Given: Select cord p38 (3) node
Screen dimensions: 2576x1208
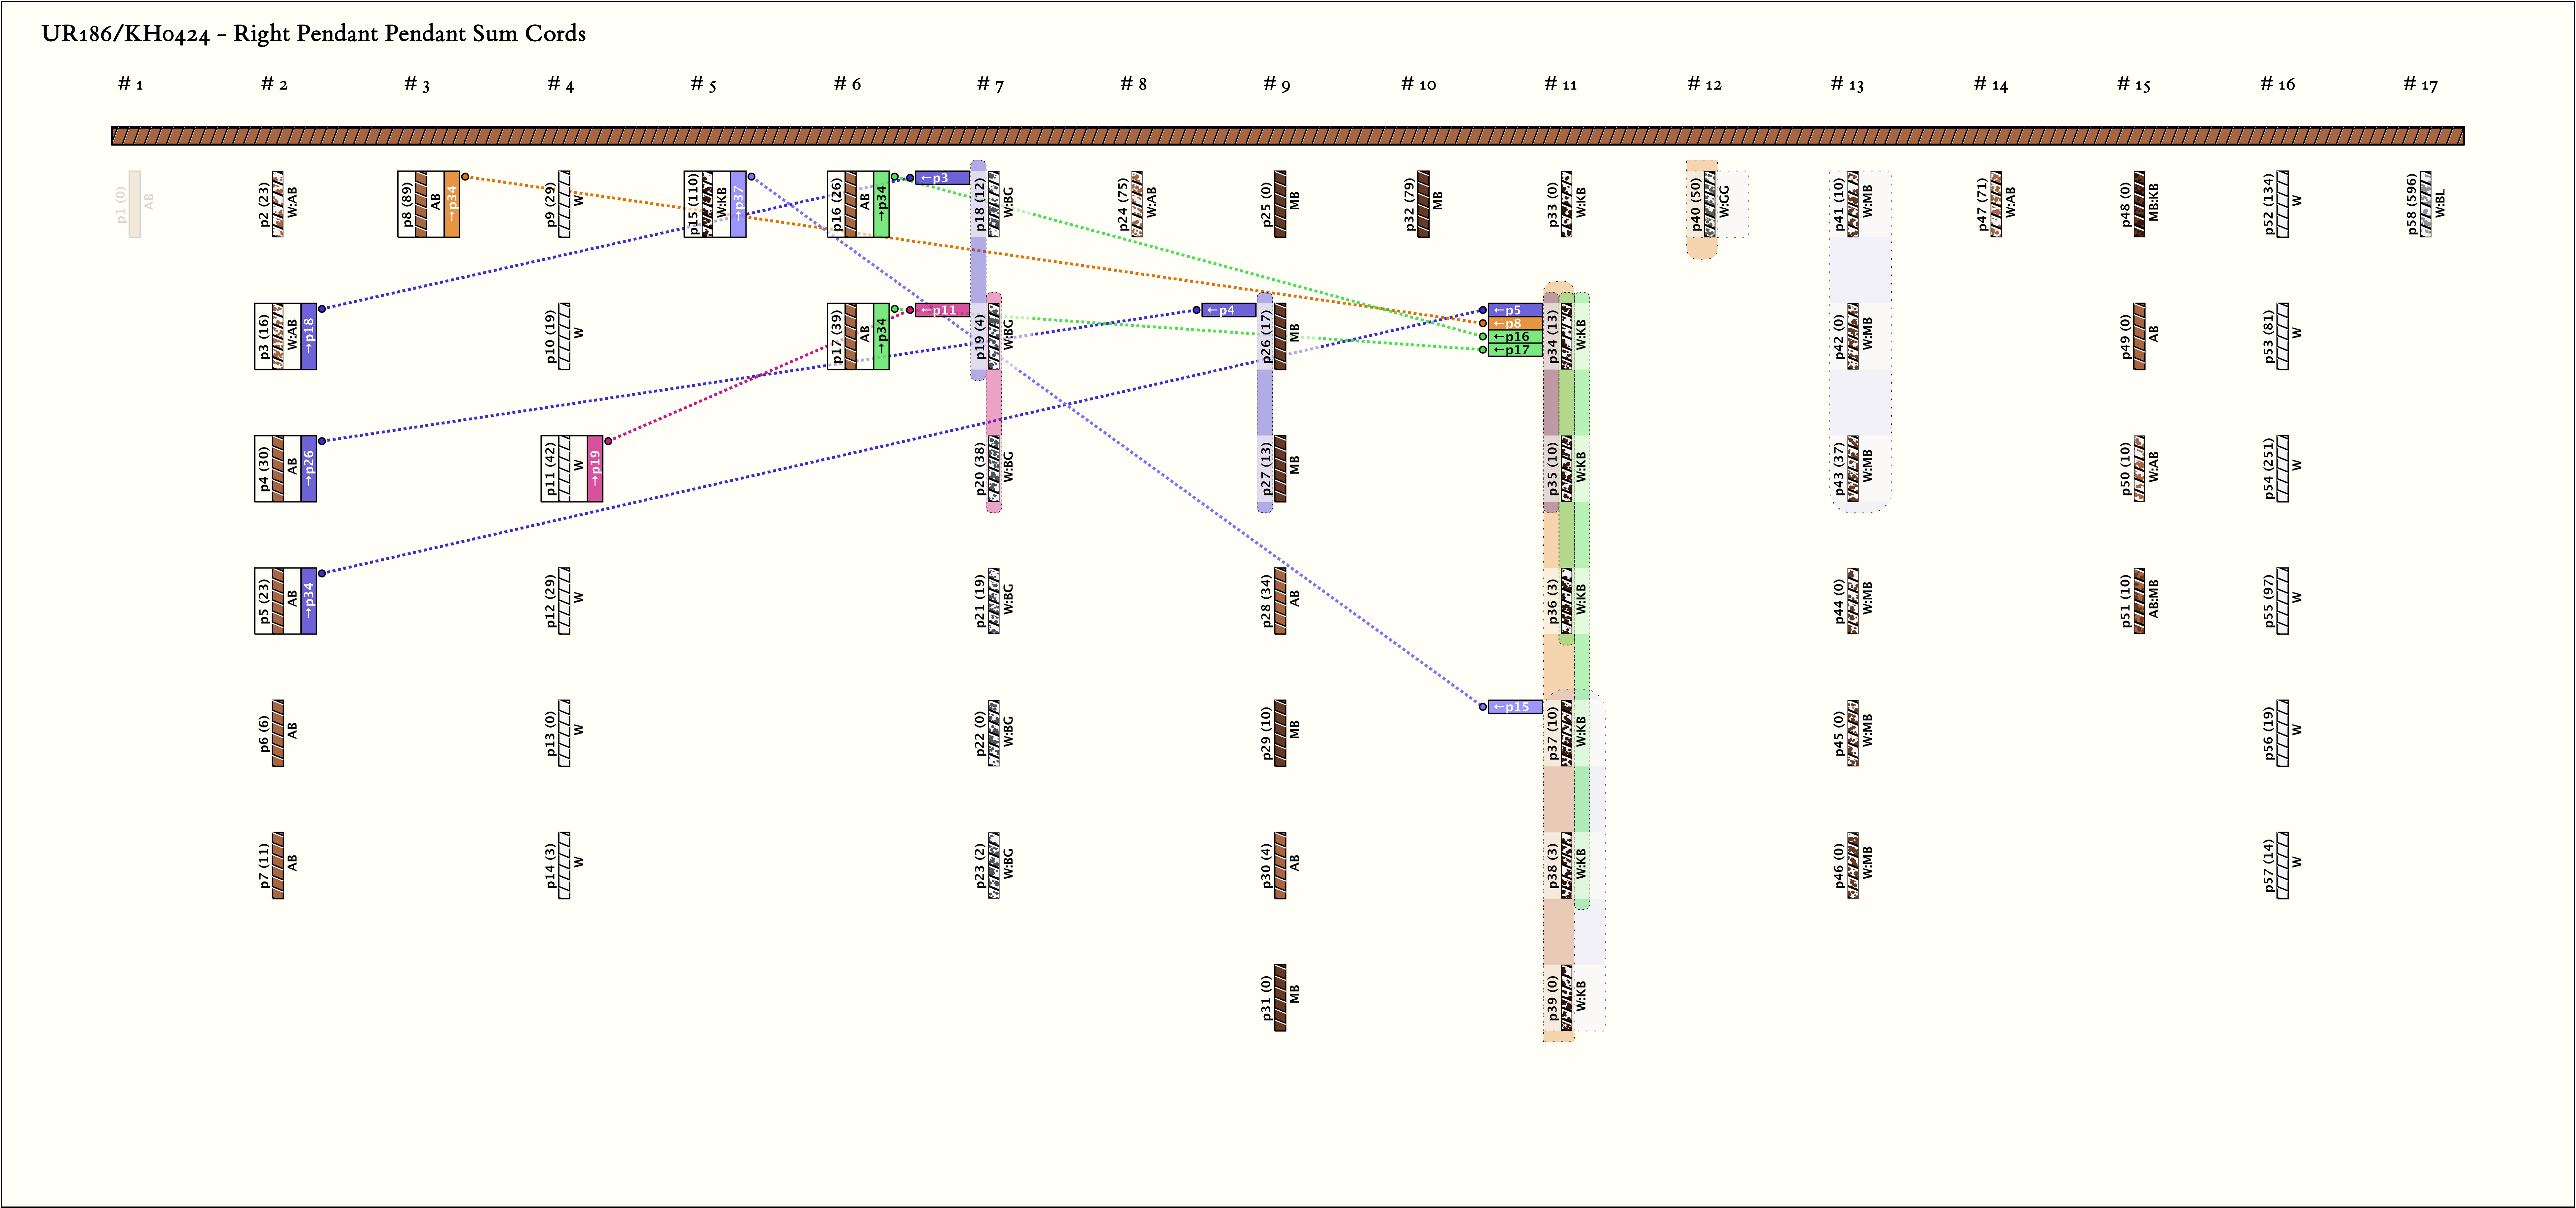Looking at the screenshot, I should point(1567,865).
